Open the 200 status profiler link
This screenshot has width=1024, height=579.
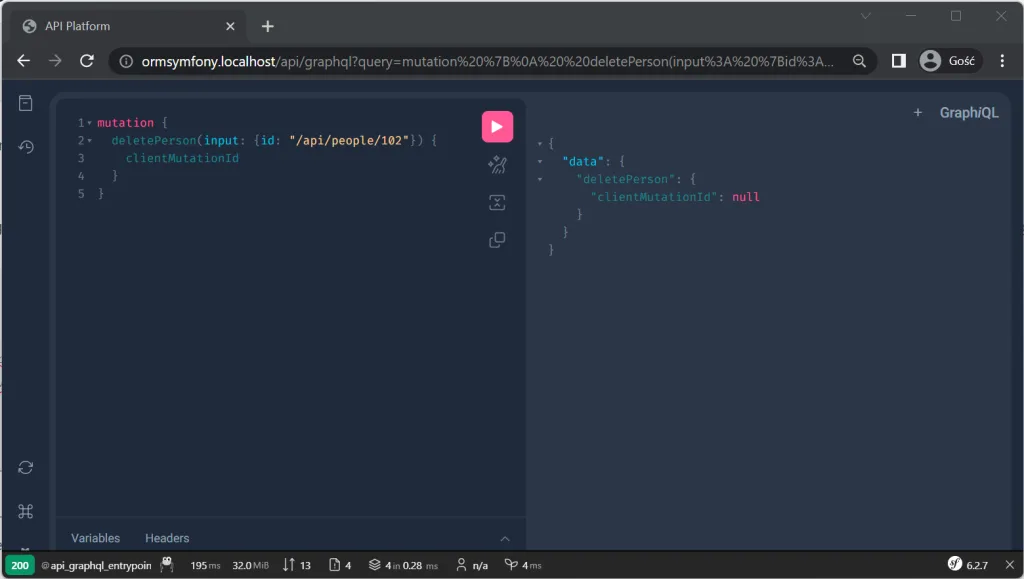pyautogui.click(x=20, y=565)
